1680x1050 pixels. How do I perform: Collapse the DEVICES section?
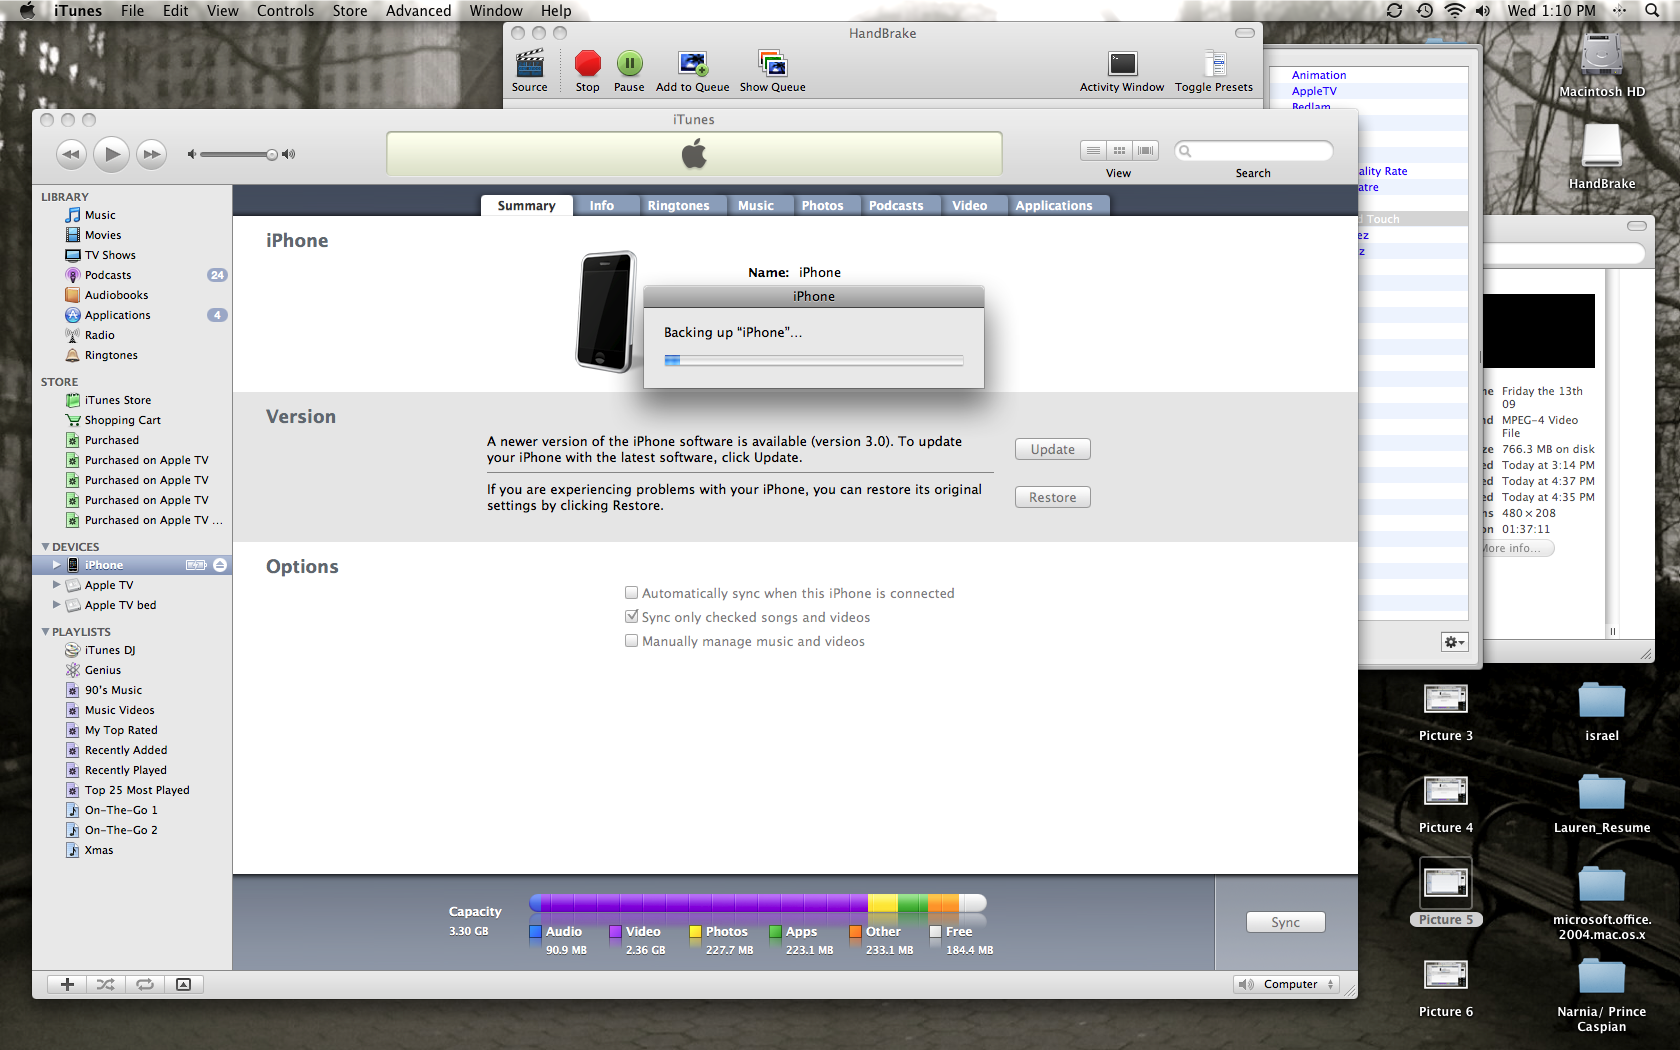pos(45,547)
